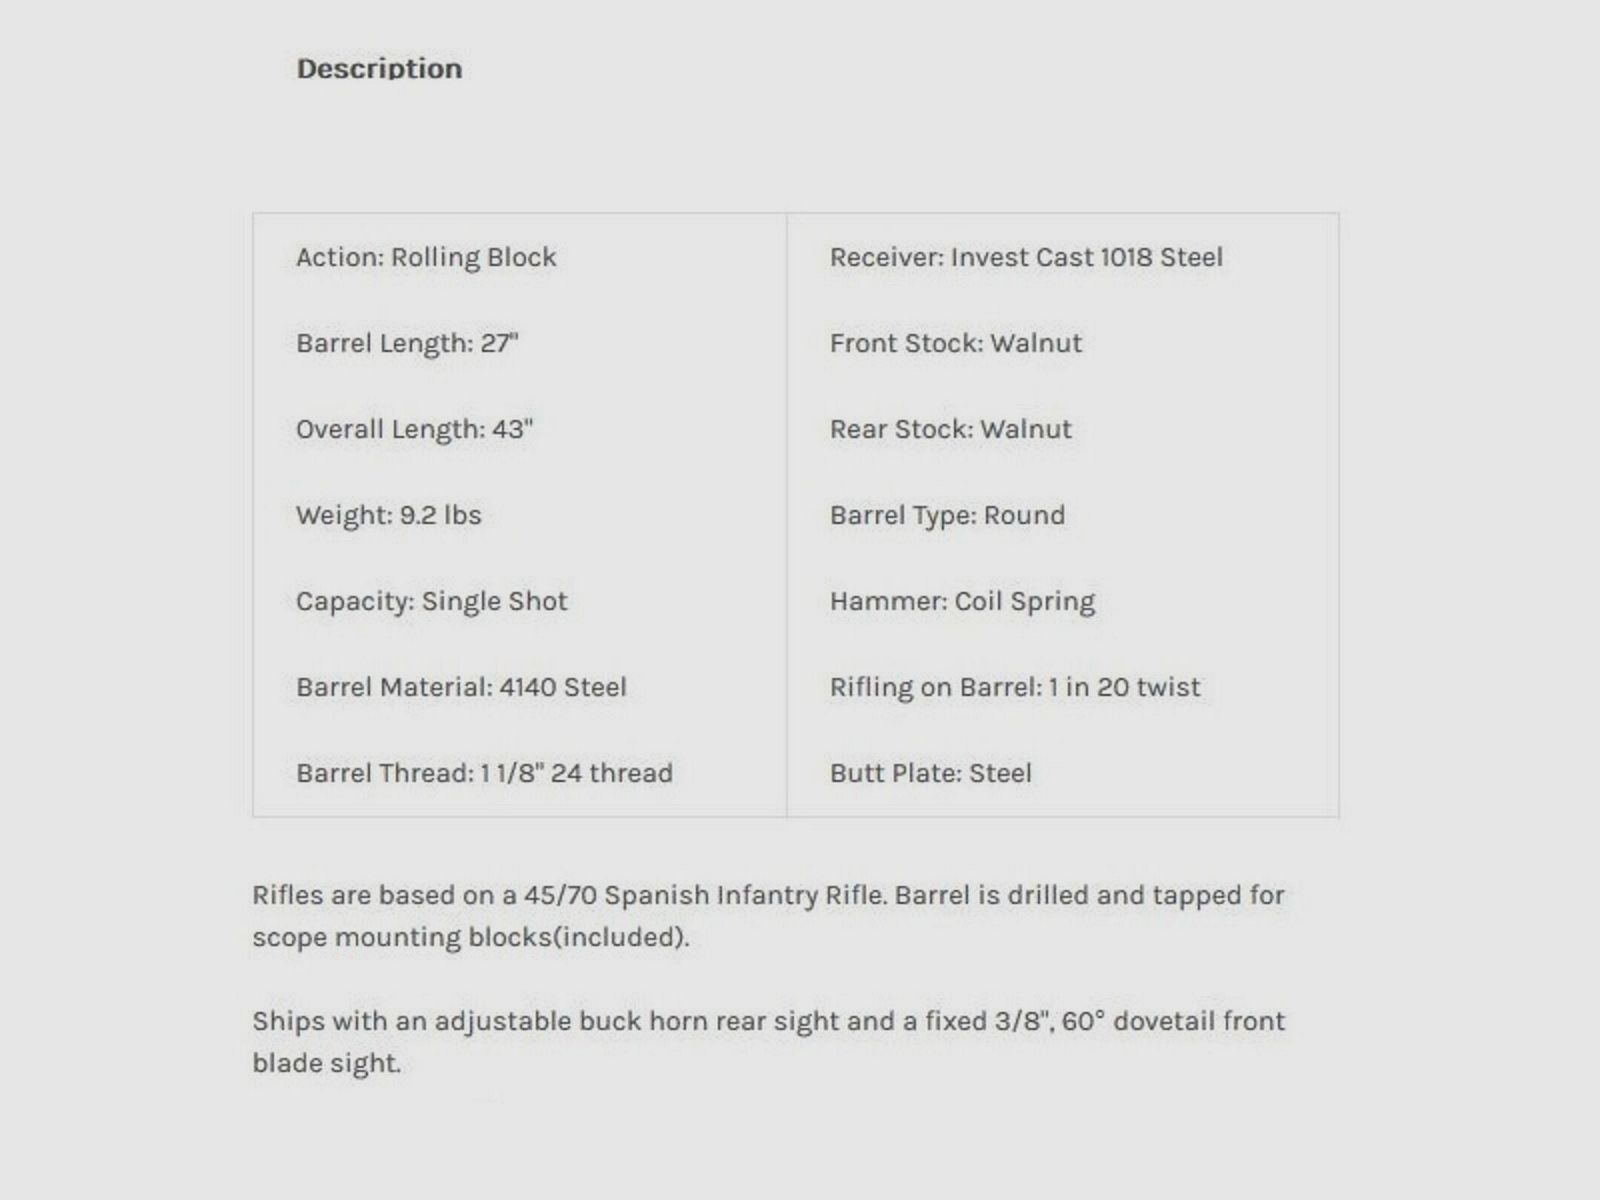Click the adjustable buck horn rear sight sentence

click(x=768, y=1021)
